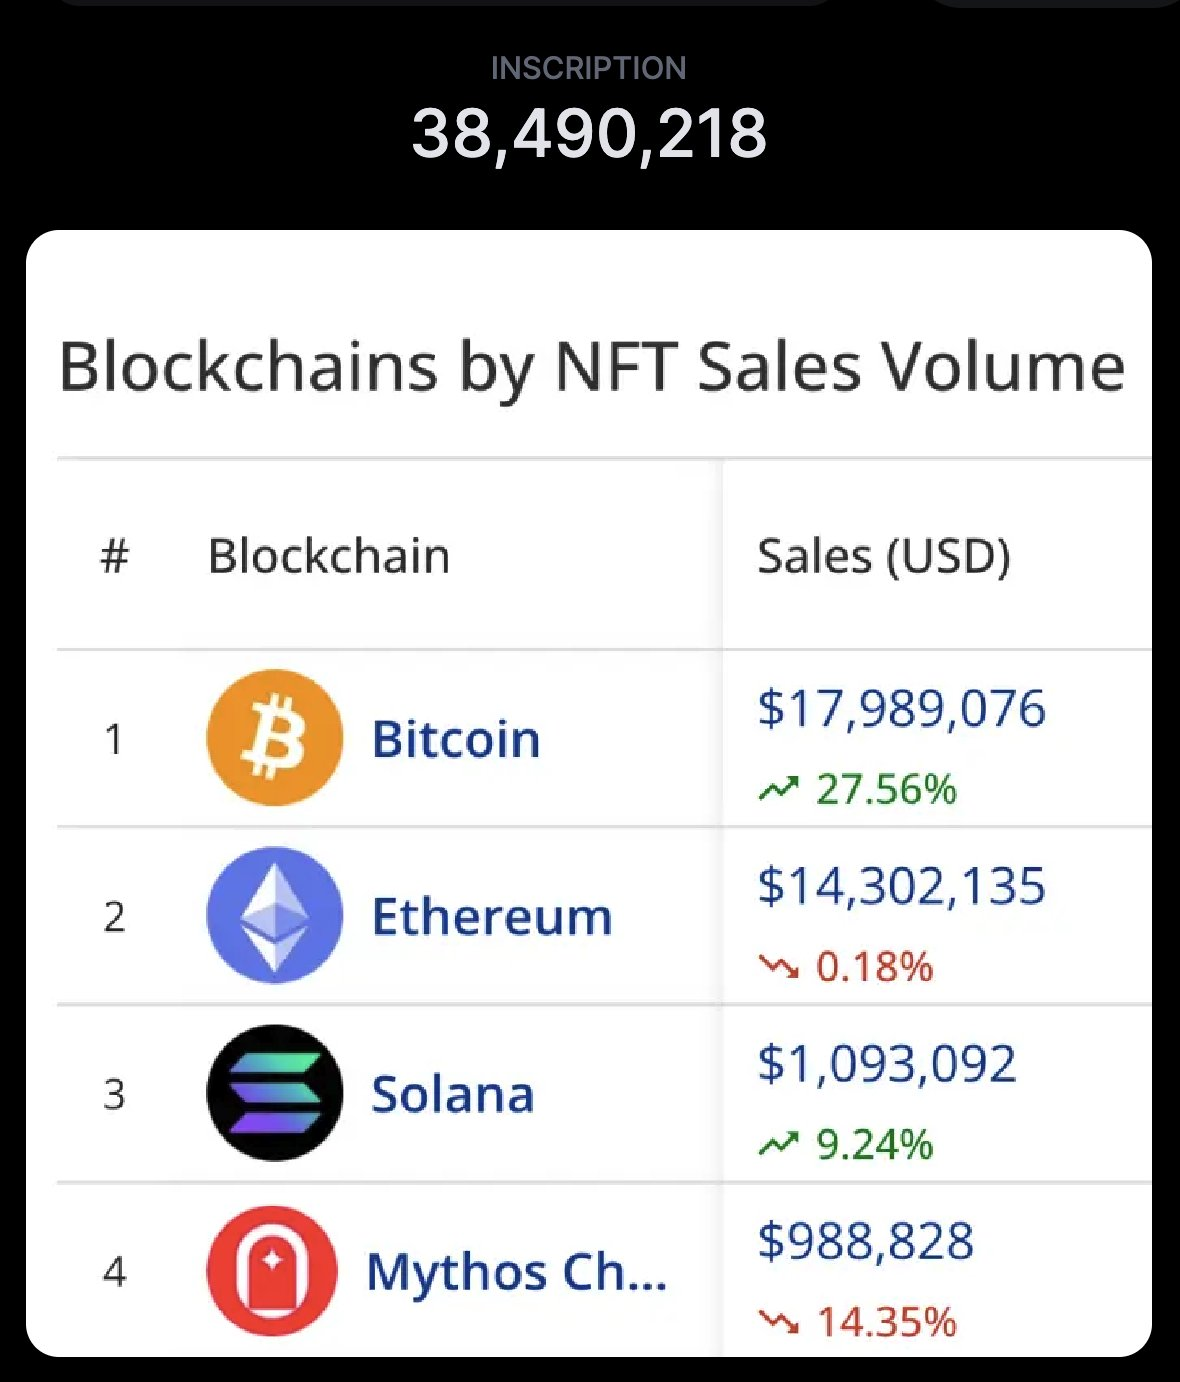Click the green uptrend arrow beside 27.56%
Viewport: 1180px width, 1382px height.
779,789
